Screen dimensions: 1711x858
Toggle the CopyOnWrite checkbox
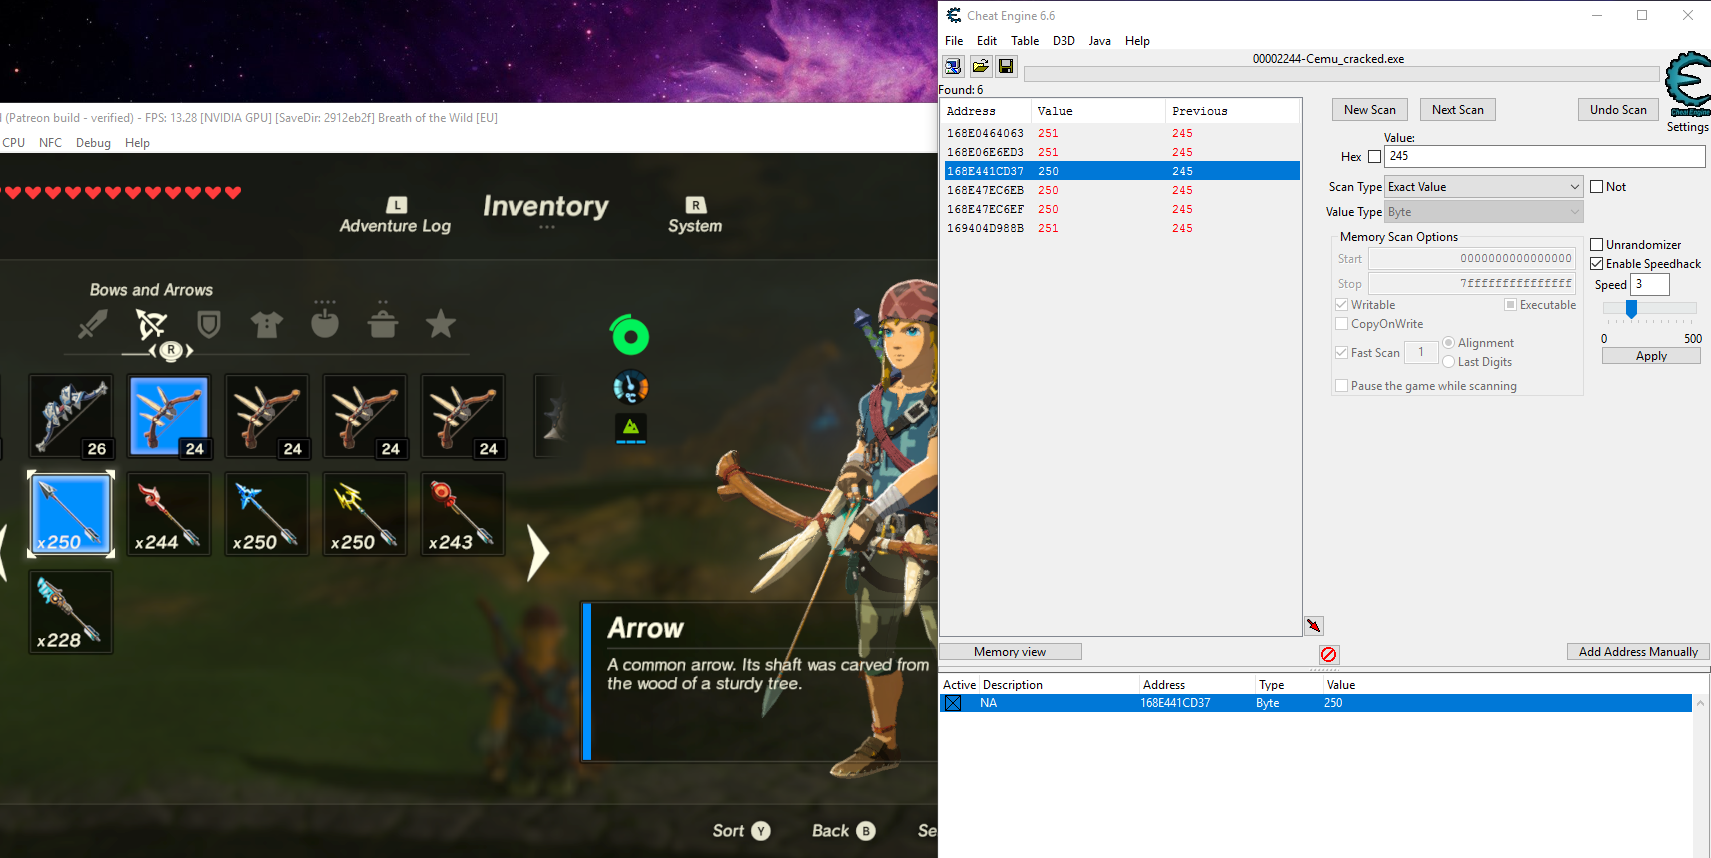click(x=1342, y=324)
